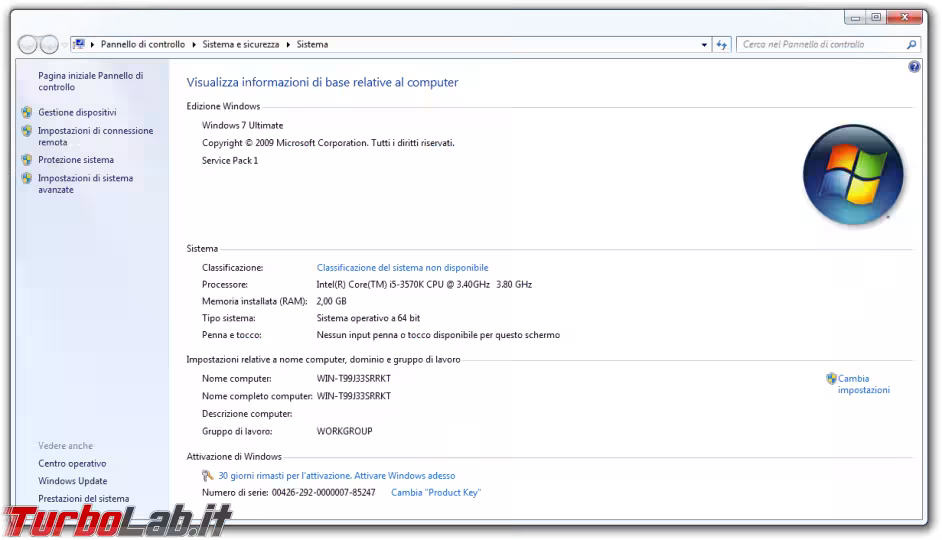Click the Back navigation arrow button
The width and height of the screenshot is (942, 540).
click(x=28, y=45)
